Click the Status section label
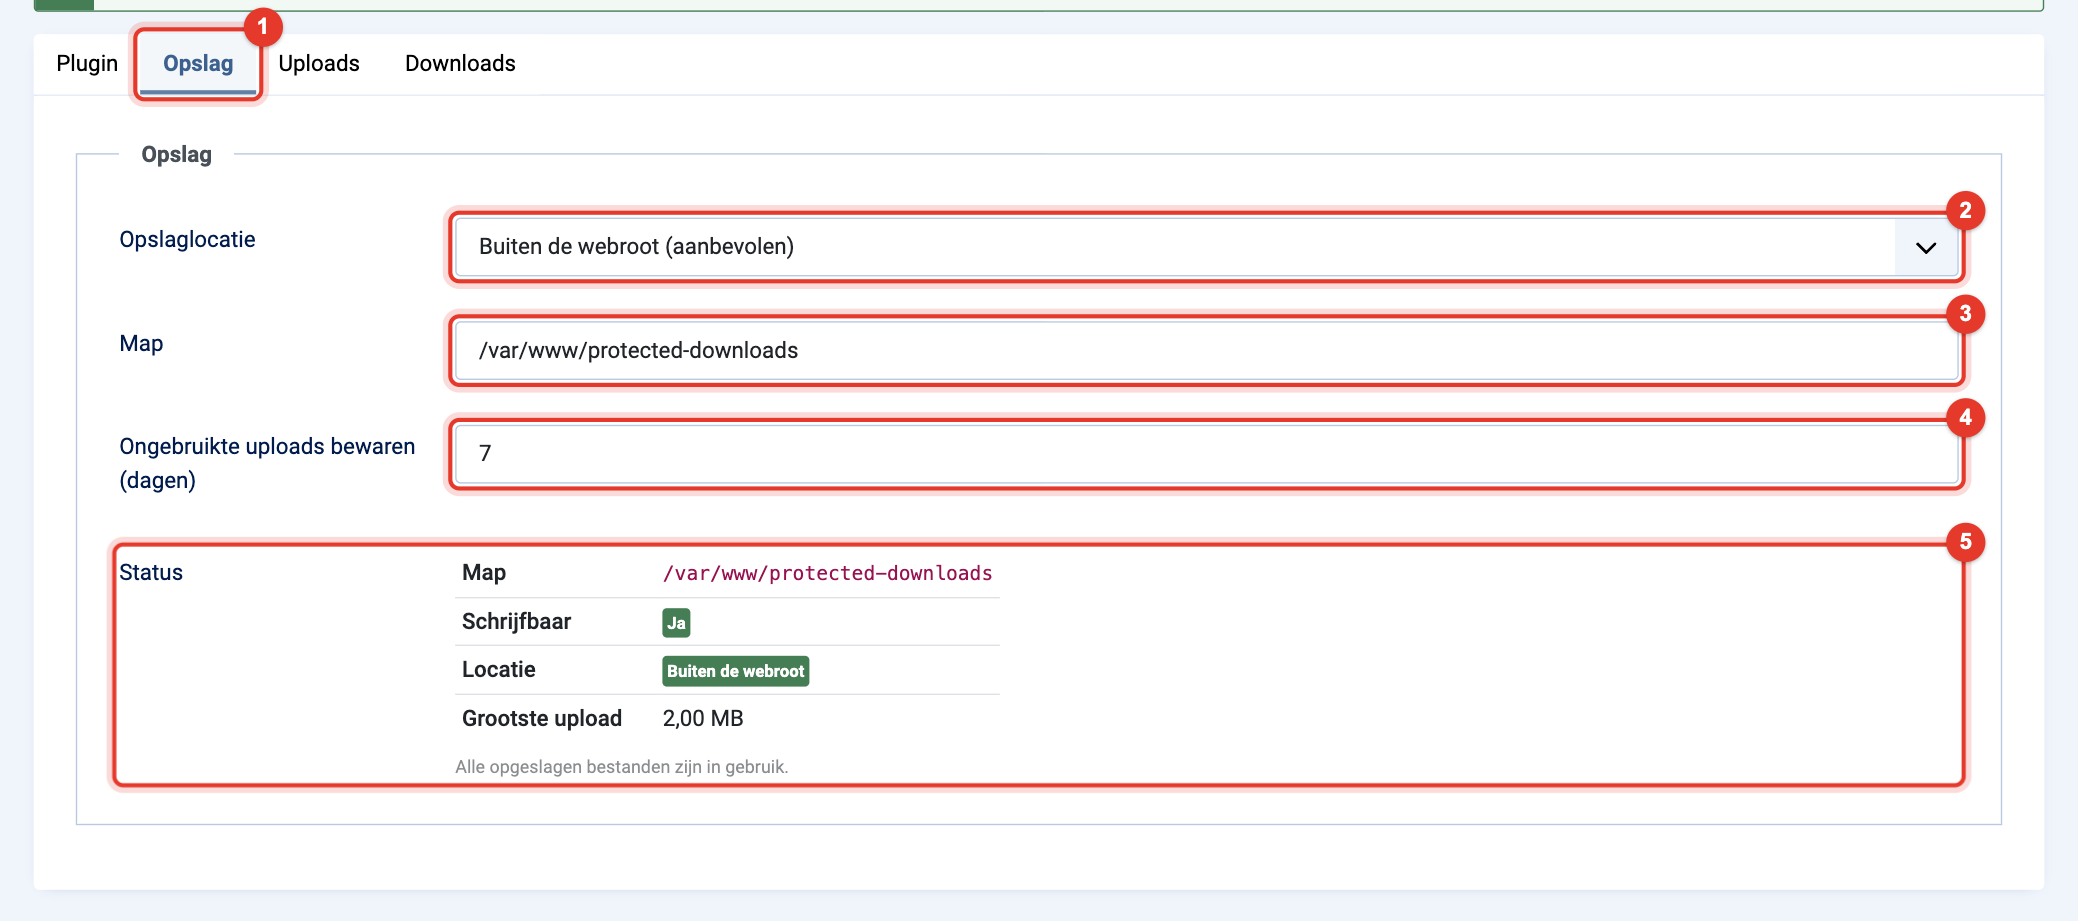Screen dimensions: 2078x921 [151, 573]
